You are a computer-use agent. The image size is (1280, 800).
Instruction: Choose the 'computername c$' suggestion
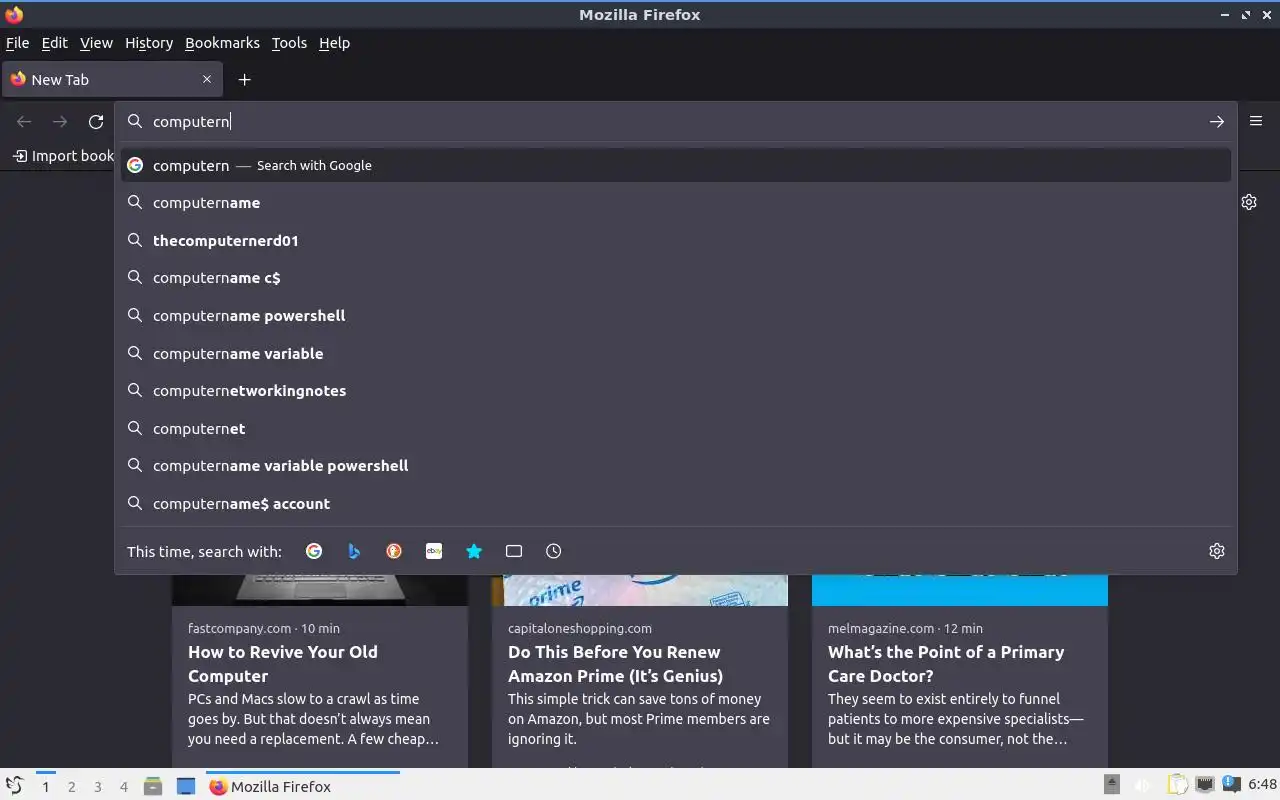coord(676,278)
